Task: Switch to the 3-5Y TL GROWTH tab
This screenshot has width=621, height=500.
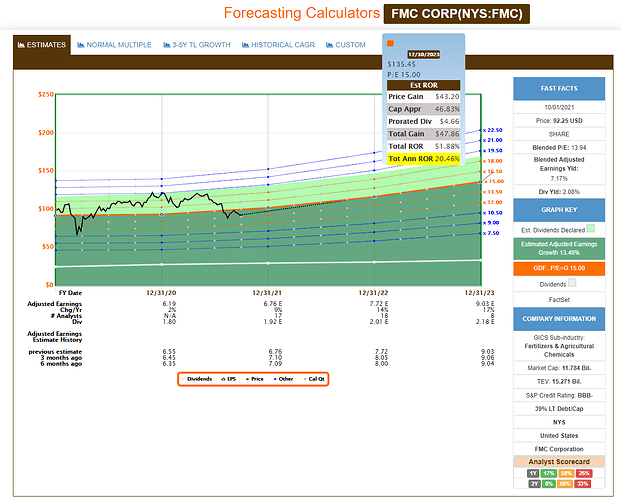Action: (x=197, y=45)
